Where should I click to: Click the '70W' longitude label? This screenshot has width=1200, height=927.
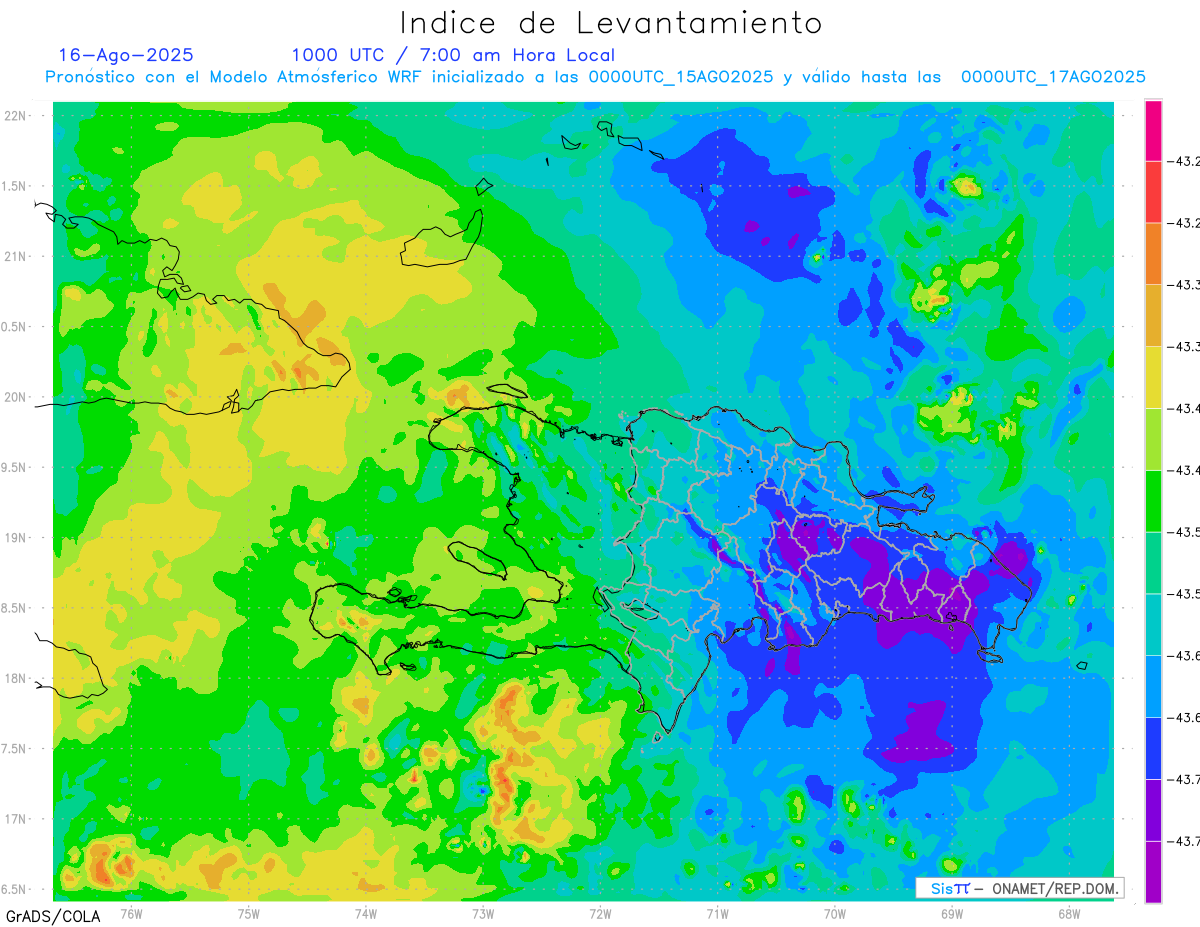click(835, 913)
